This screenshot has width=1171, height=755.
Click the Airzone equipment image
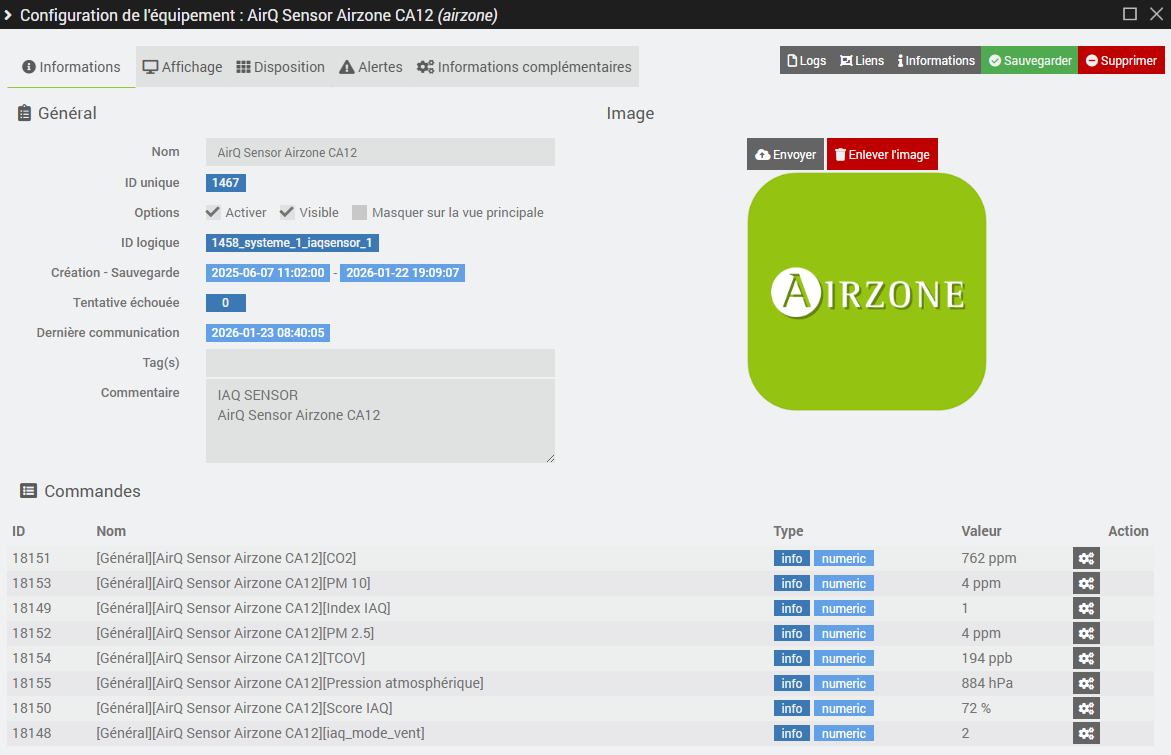pos(866,292)
